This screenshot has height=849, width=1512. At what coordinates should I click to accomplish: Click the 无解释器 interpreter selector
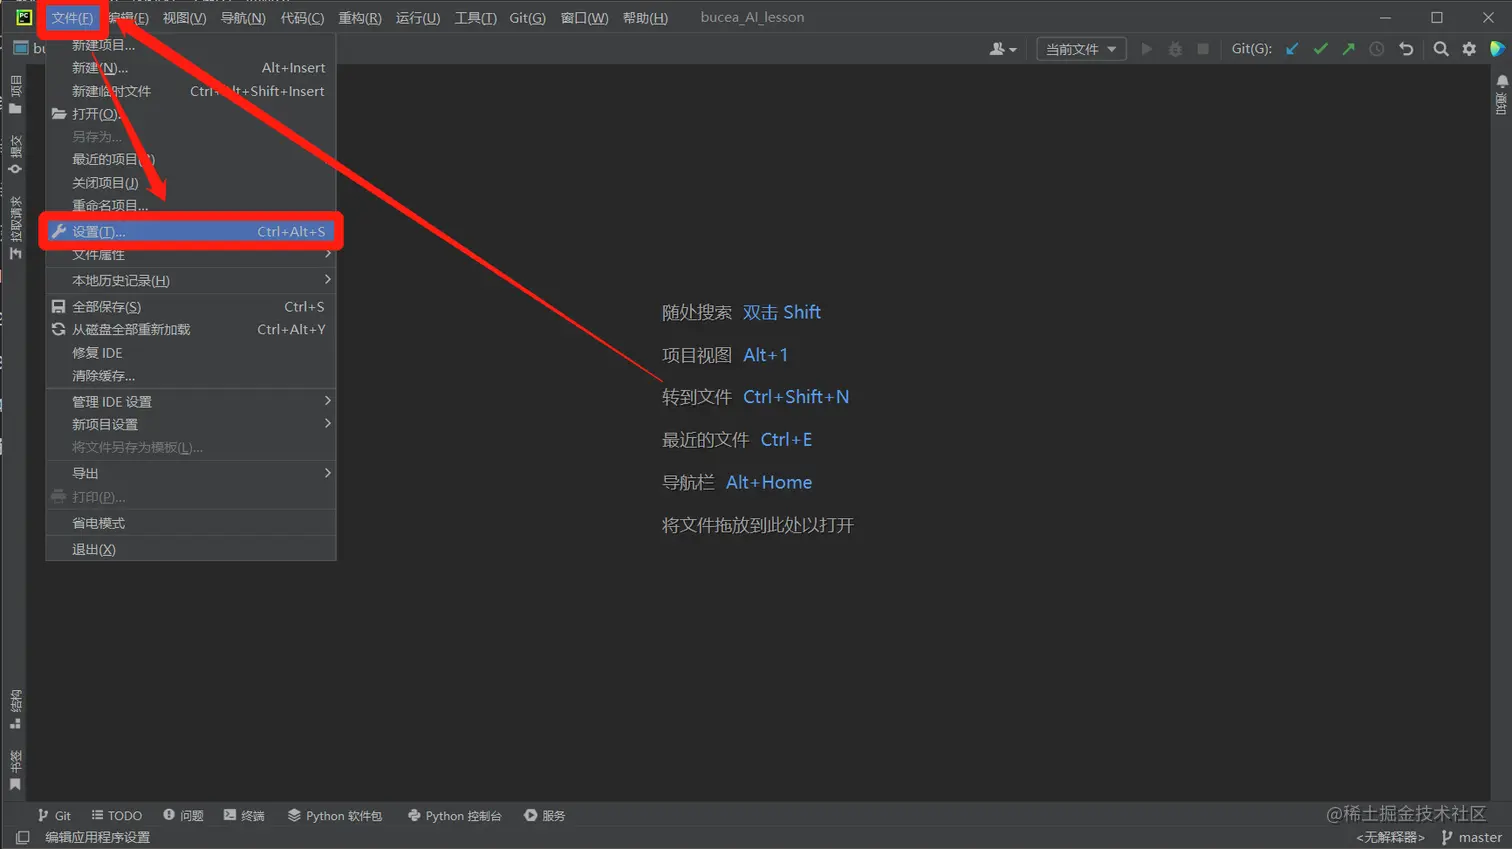(1390, 837)
